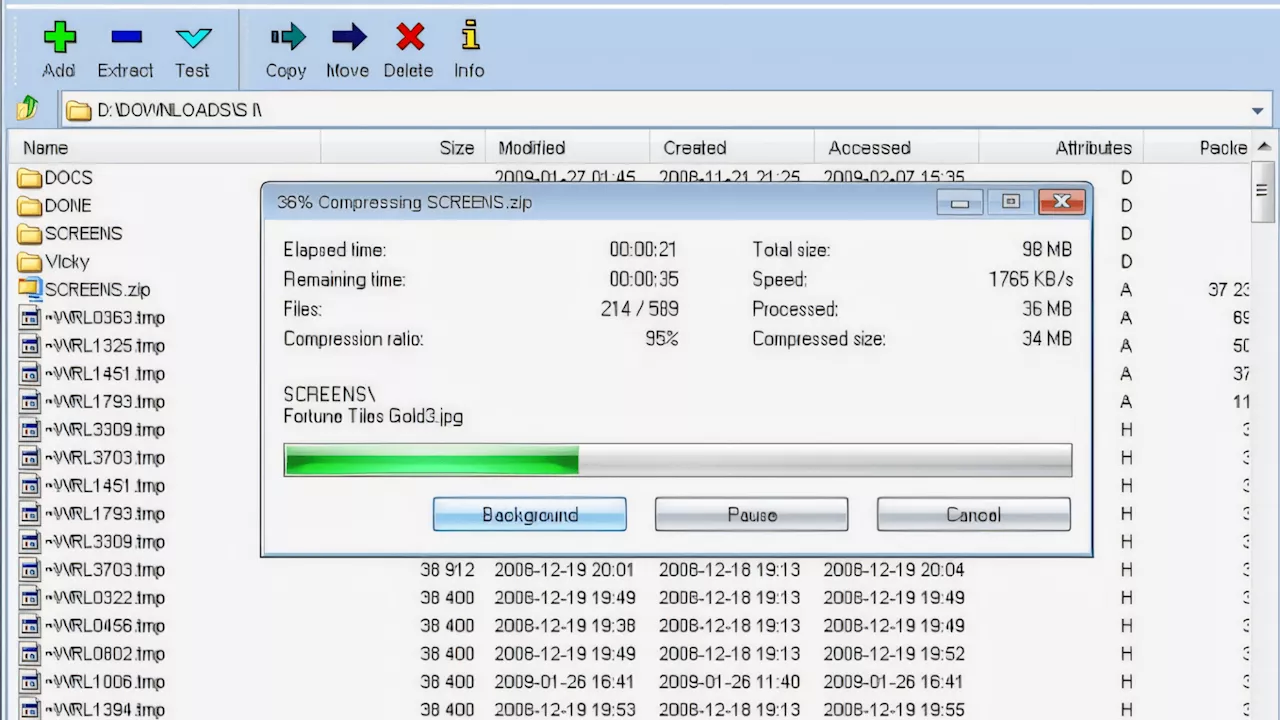Click the ~WRL0363.tmp file icon

(29, 318)
